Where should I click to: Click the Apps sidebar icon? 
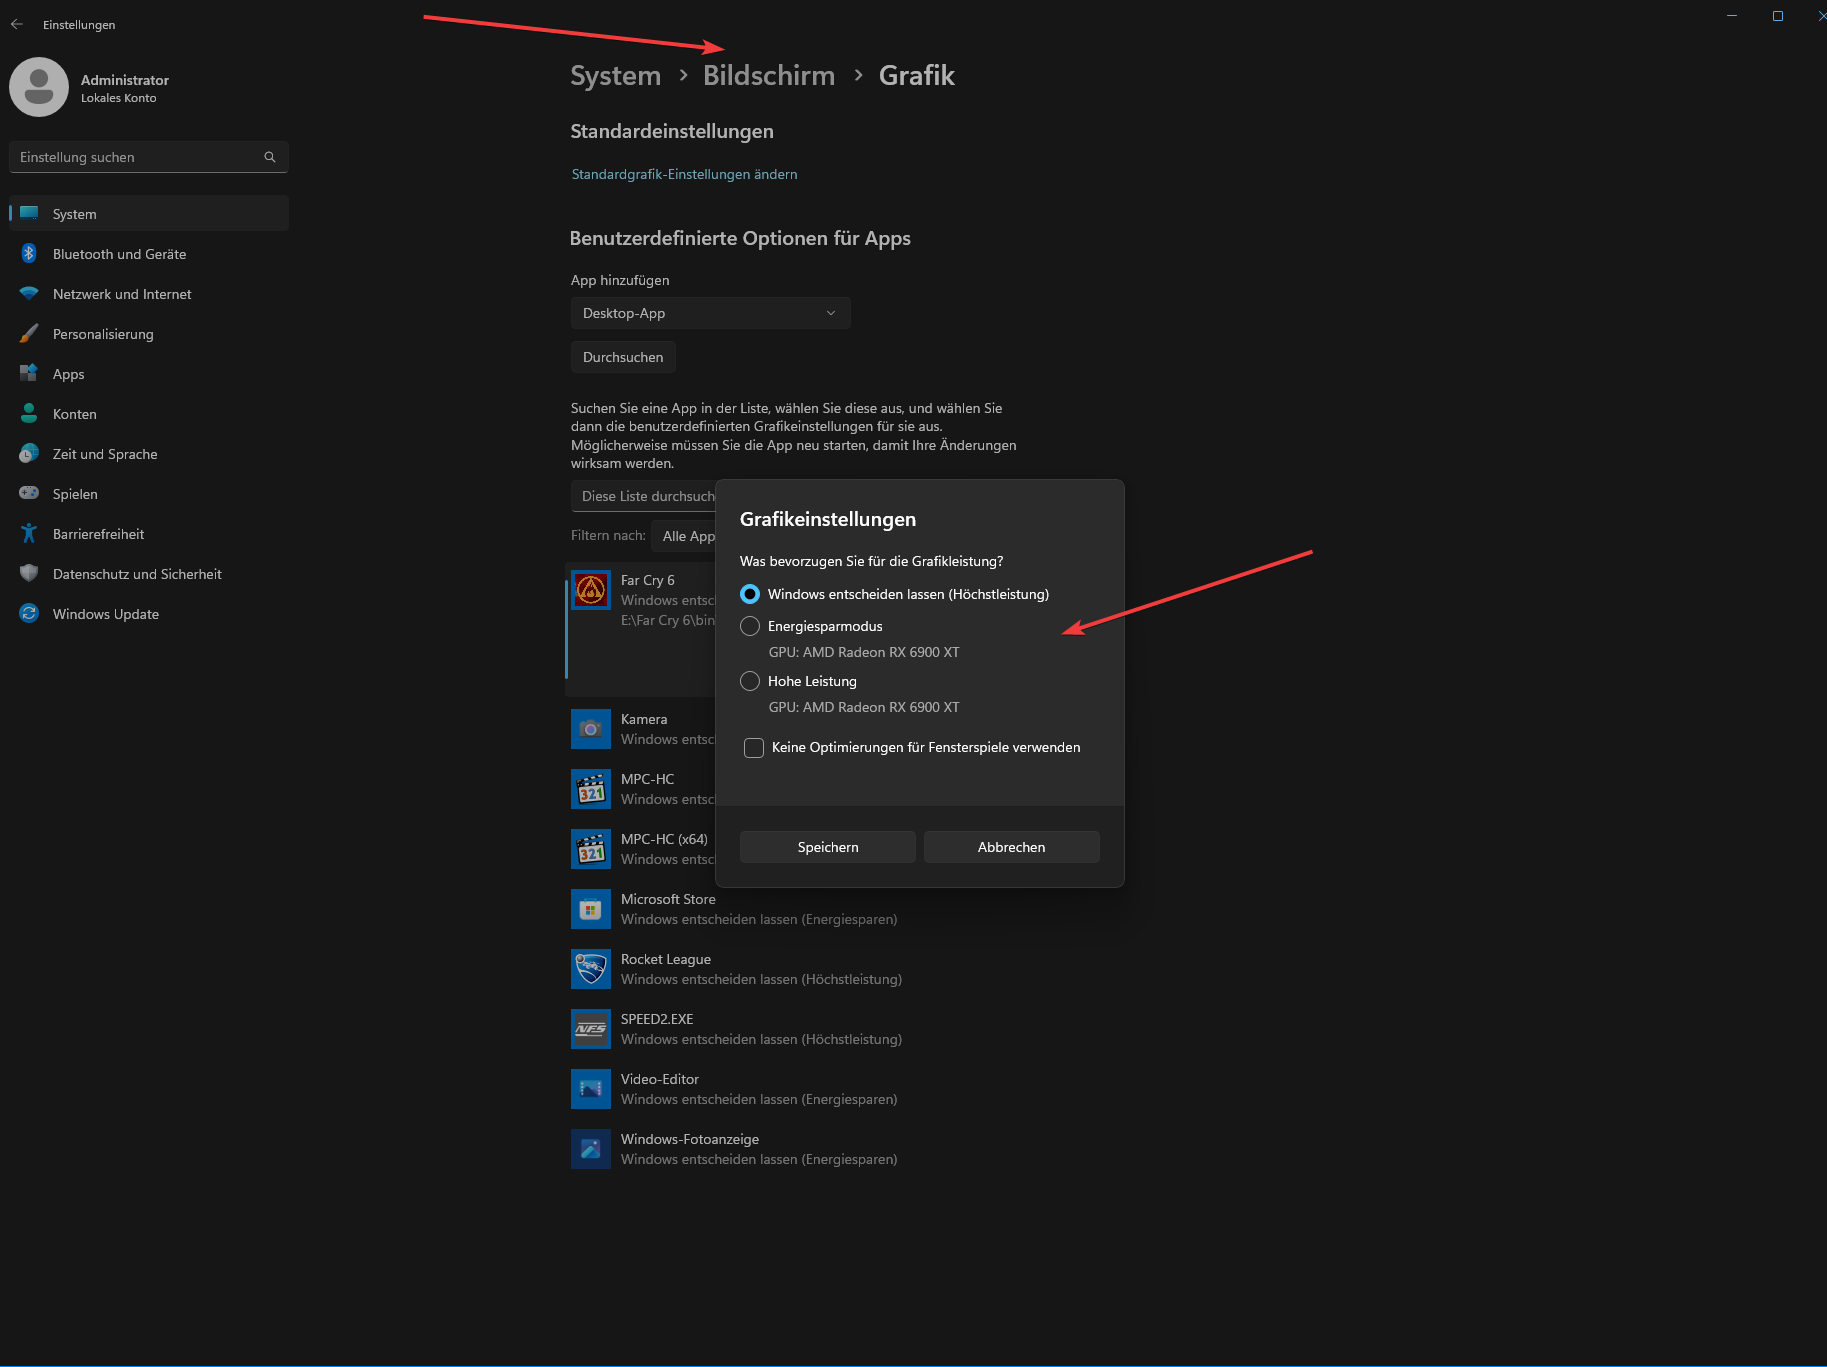[29, 374]
